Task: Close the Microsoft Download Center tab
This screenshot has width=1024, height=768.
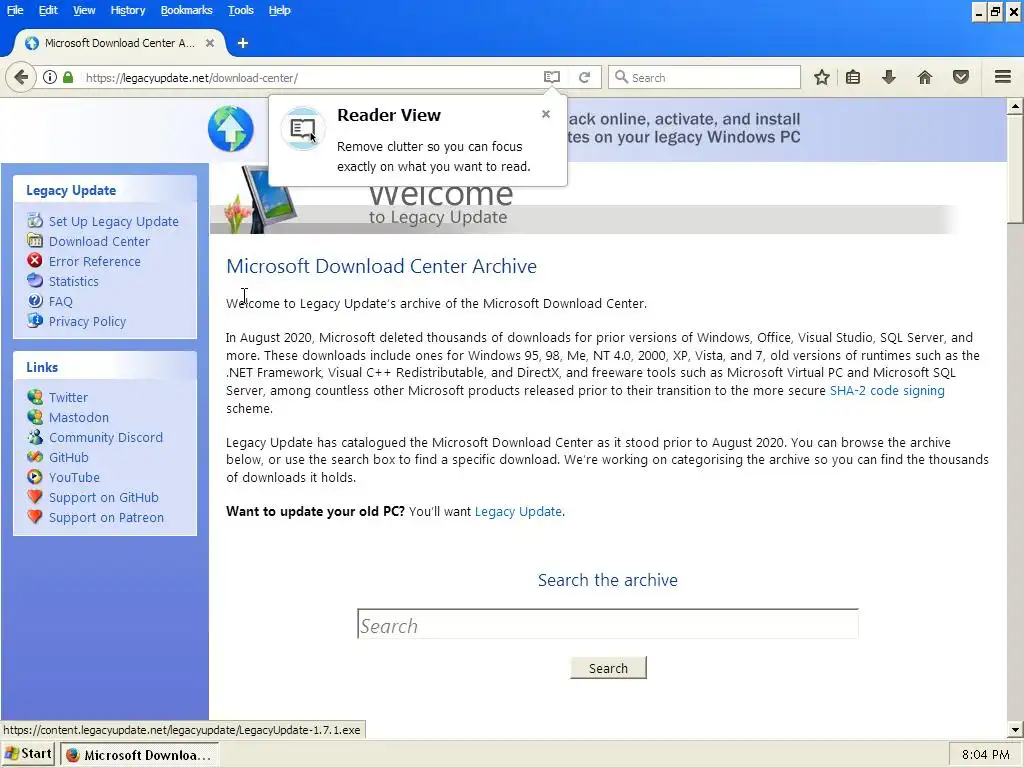Action: [x=210, y=43]
